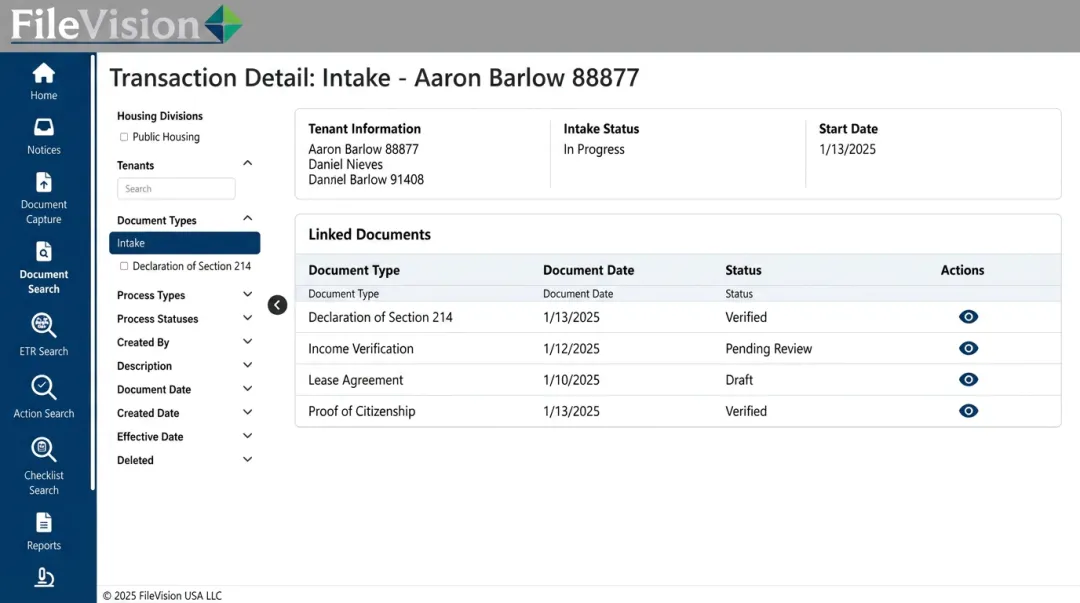Viewport: 1080px width, 603px height.
Task: Click the Status filter field under header
Action: pyautogui.click(x=739, y=294)
